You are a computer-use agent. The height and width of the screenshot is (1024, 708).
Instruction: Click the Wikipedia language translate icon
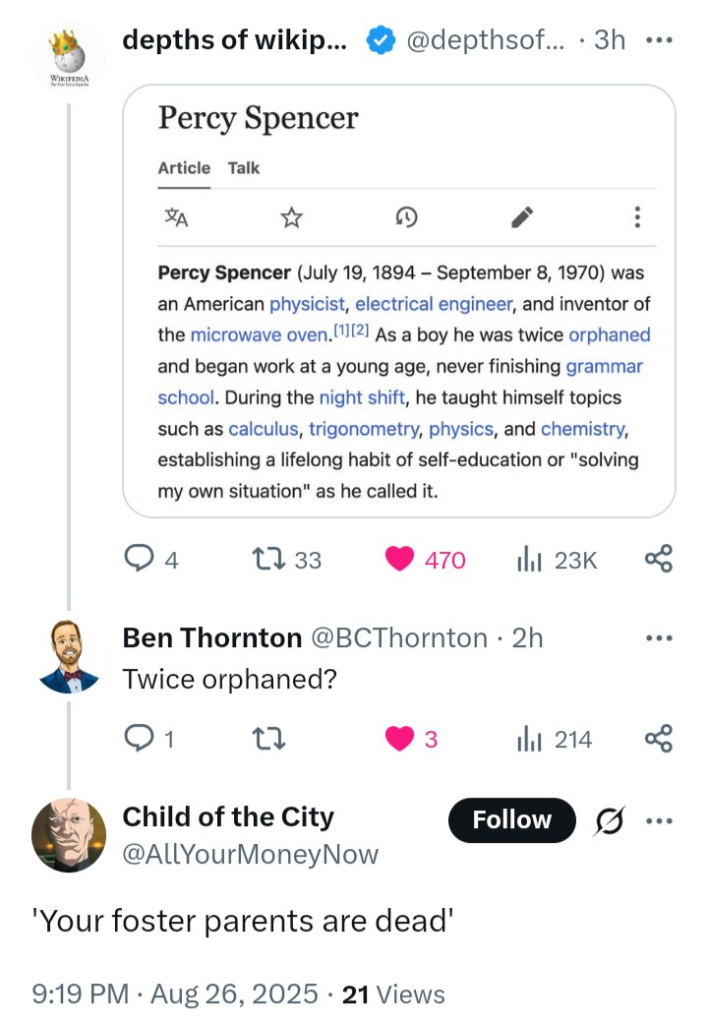[x=175, y=217]
